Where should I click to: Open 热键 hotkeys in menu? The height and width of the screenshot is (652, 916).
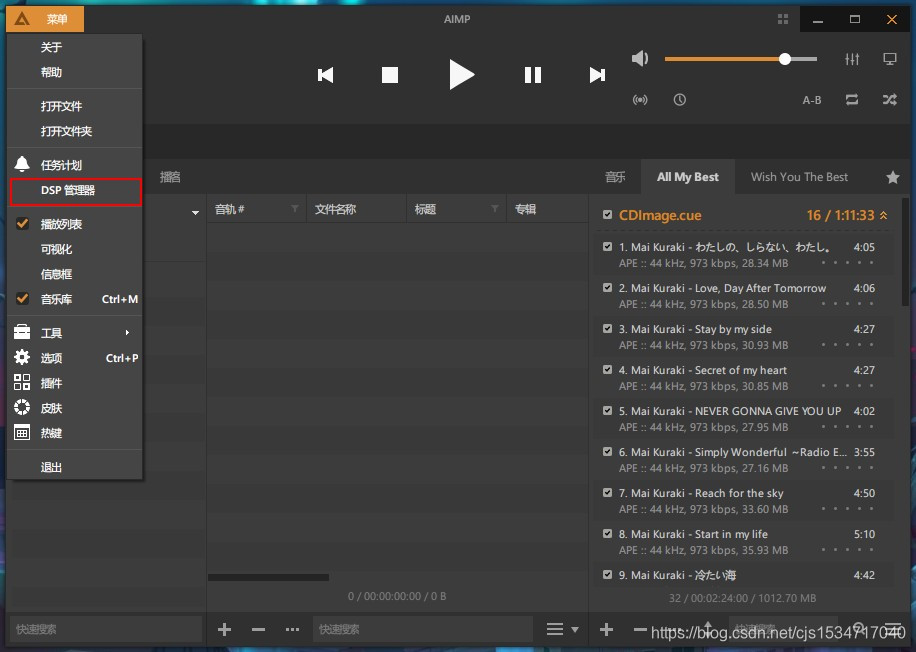(75, 433)
